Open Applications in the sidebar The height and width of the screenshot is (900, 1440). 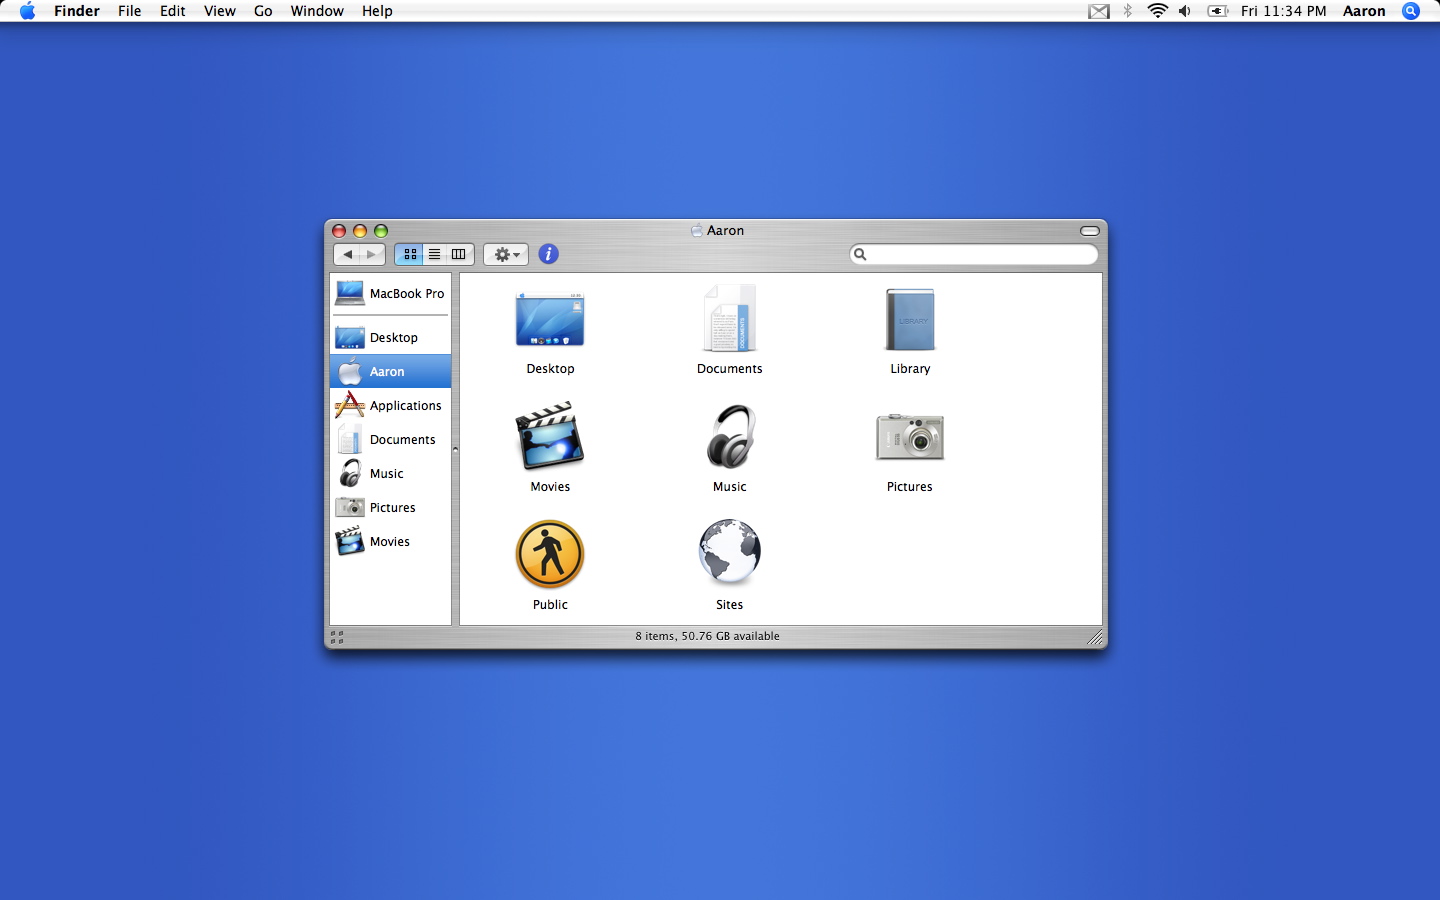390,405
